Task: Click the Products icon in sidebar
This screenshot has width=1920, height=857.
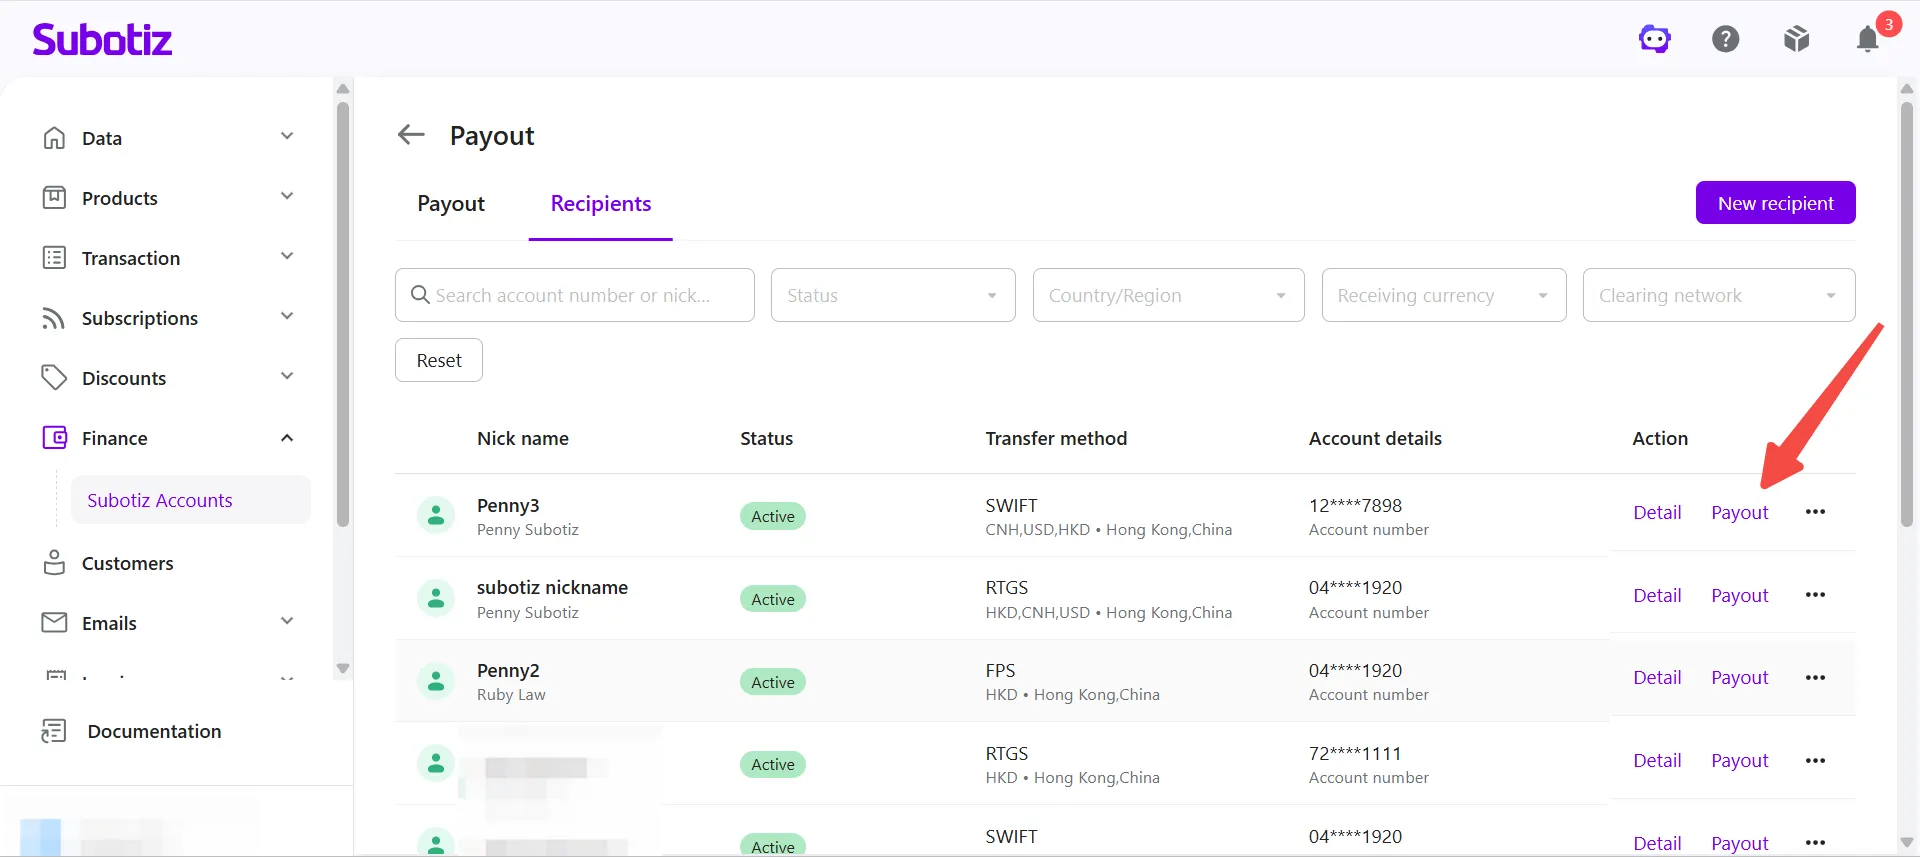Action: click(x=54, y=198)
